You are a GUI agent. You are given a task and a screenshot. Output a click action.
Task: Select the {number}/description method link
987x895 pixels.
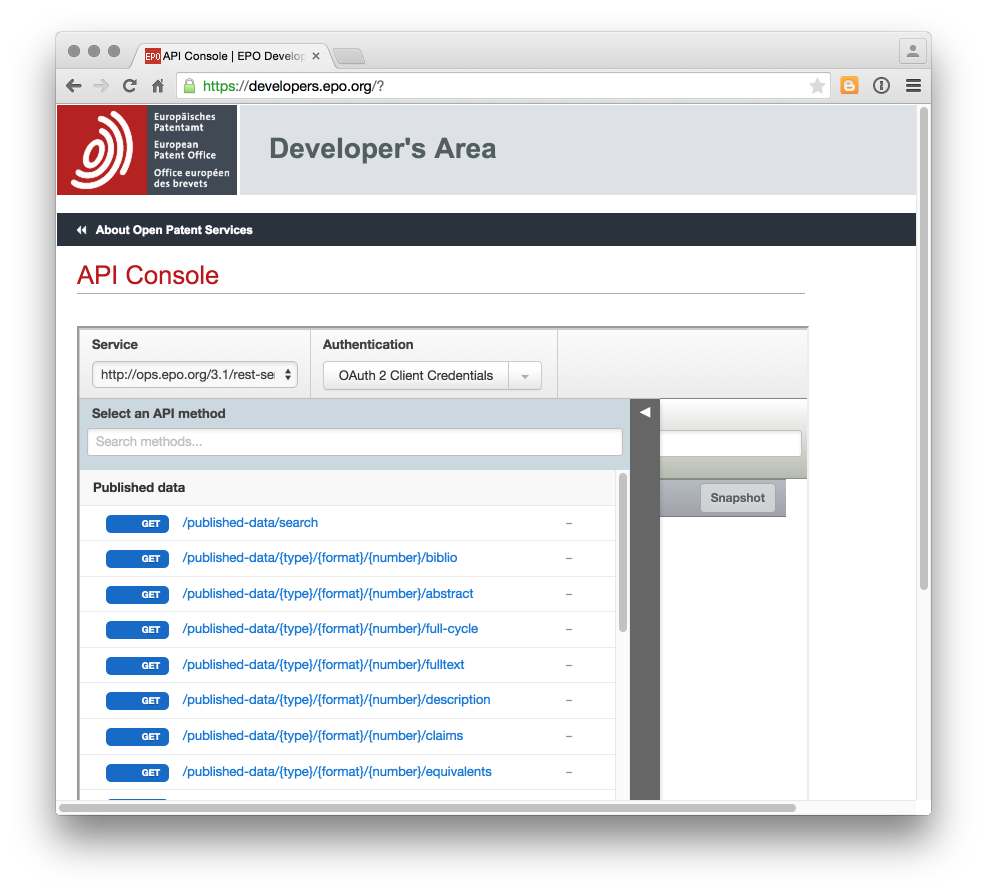(336, 701)
